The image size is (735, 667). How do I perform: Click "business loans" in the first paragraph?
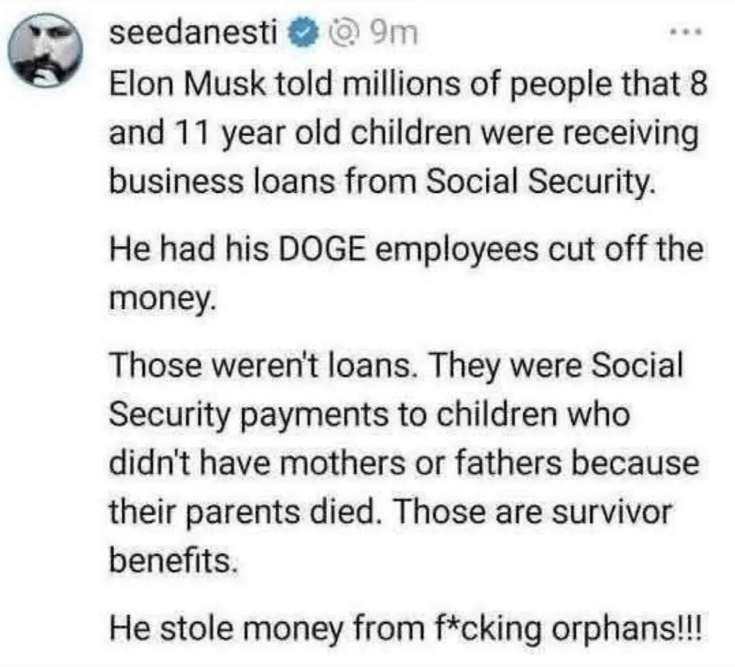(x=222, y=181)
